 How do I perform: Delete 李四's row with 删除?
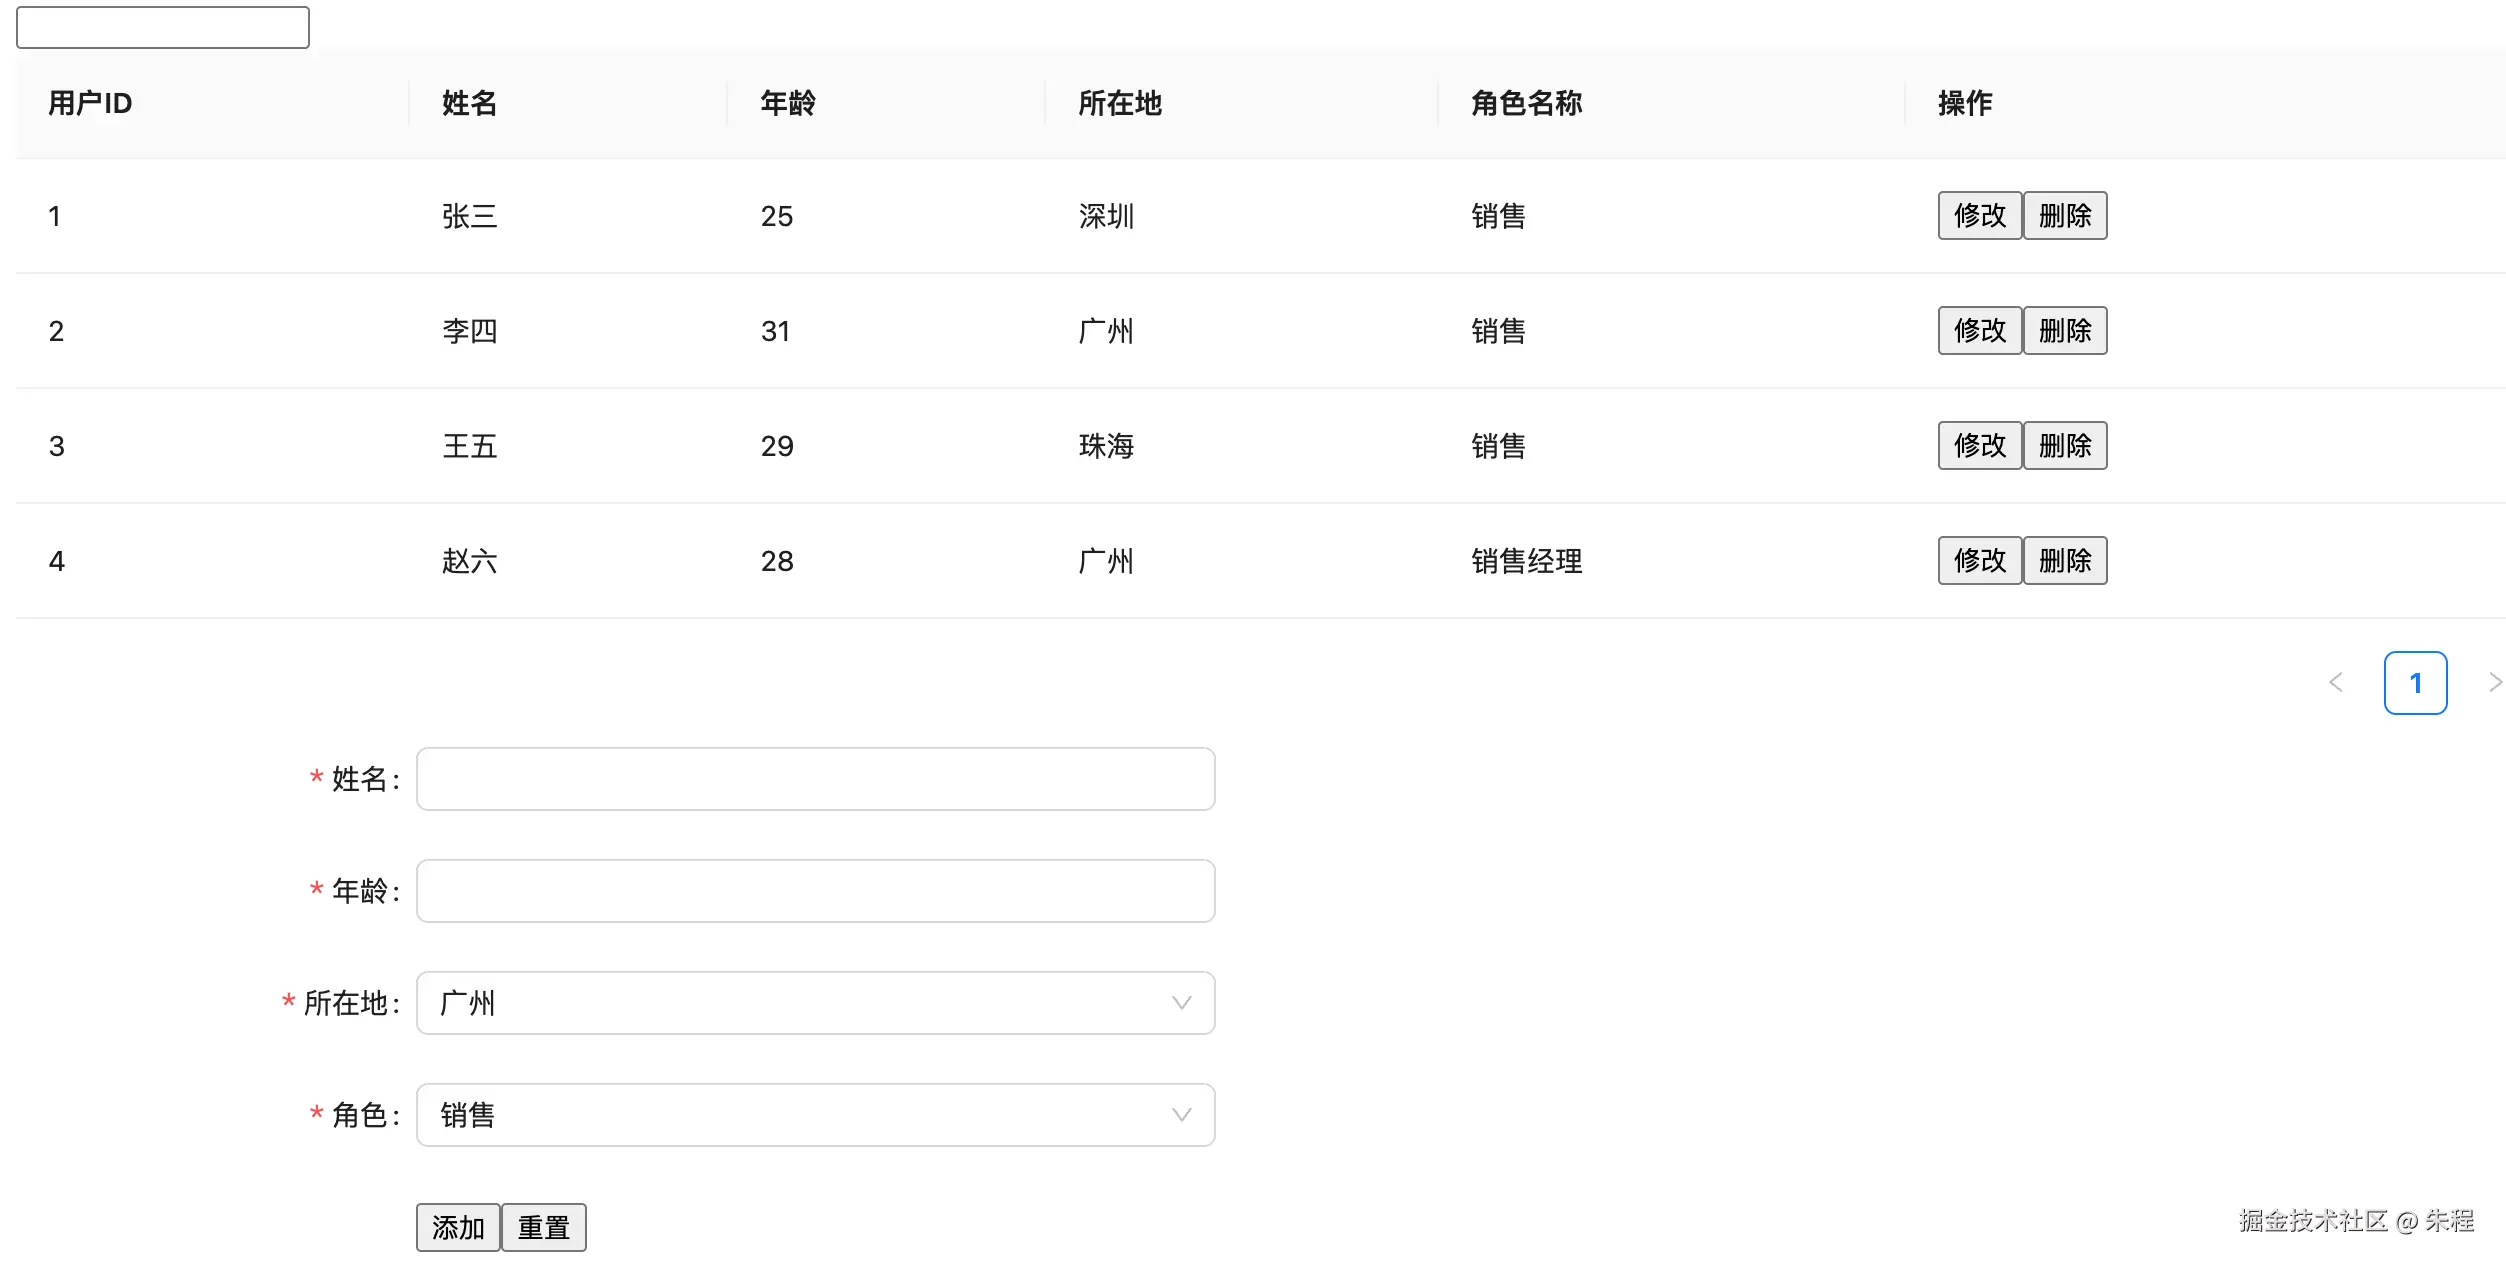2065,331
